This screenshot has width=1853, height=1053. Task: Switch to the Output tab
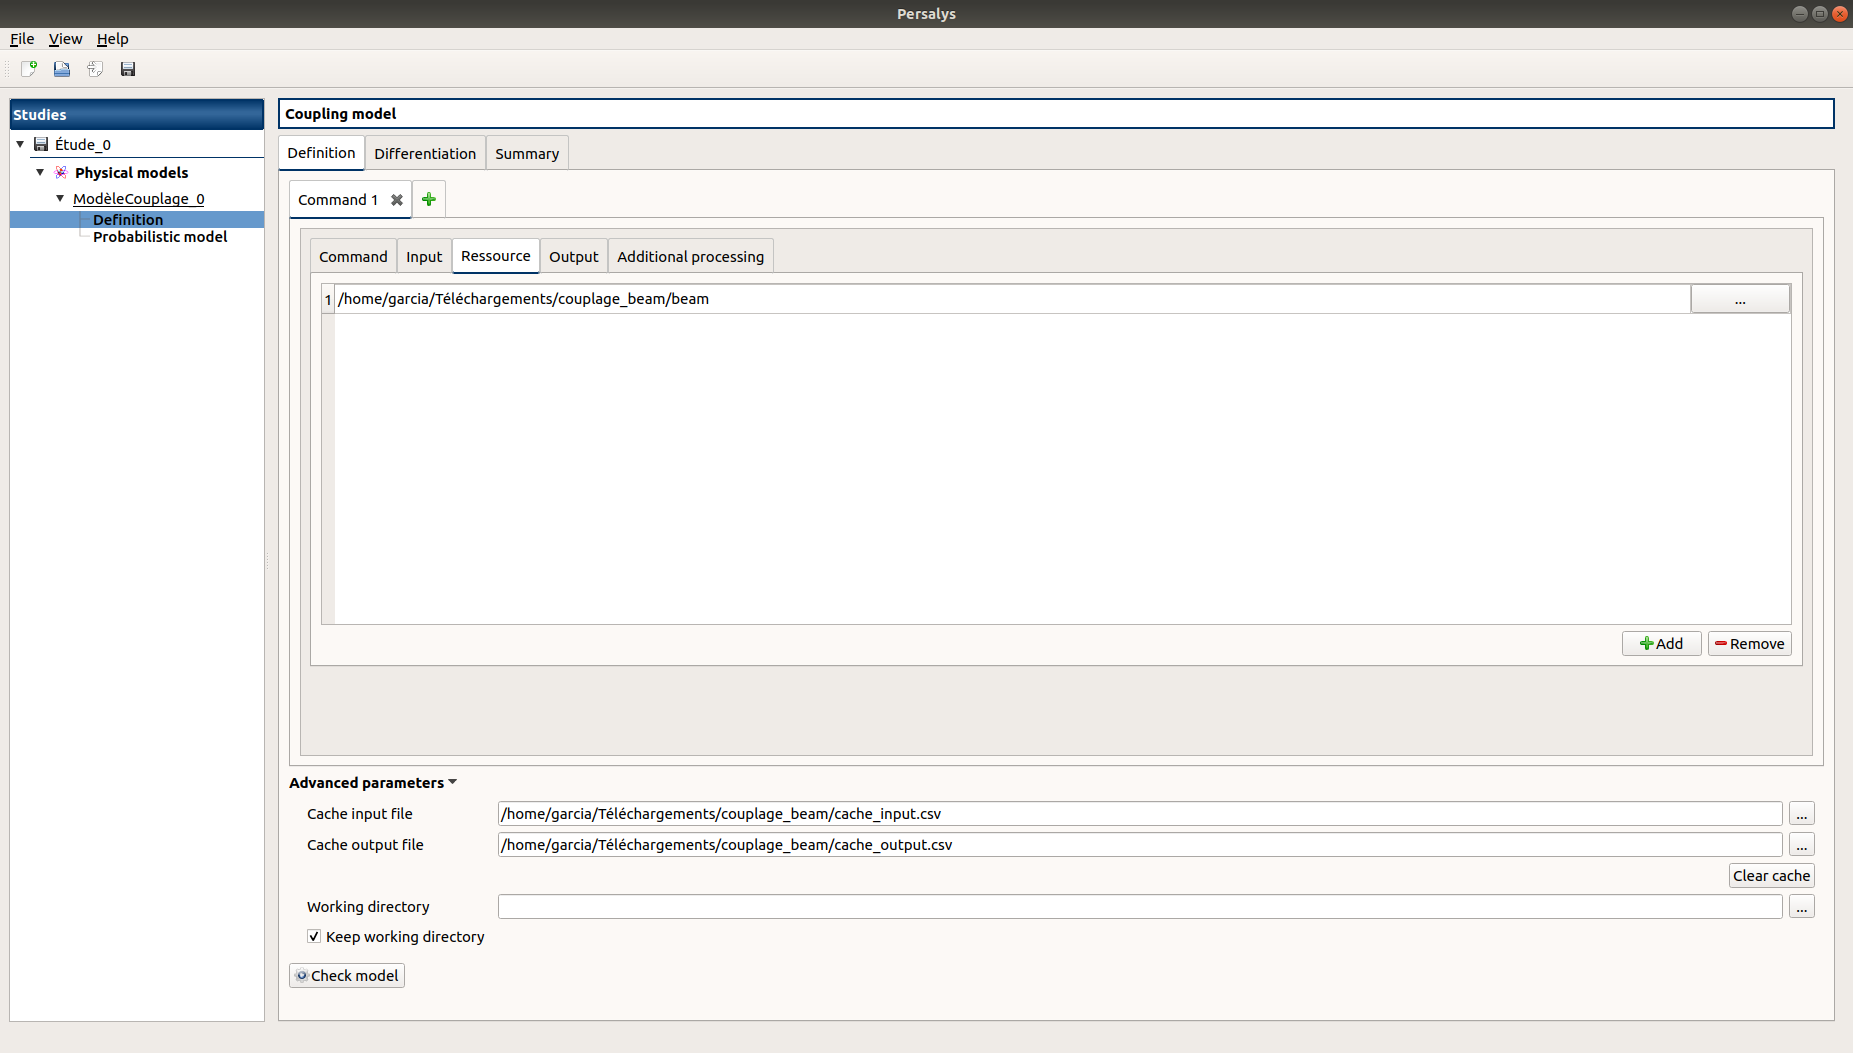click(x=573, y=257)
